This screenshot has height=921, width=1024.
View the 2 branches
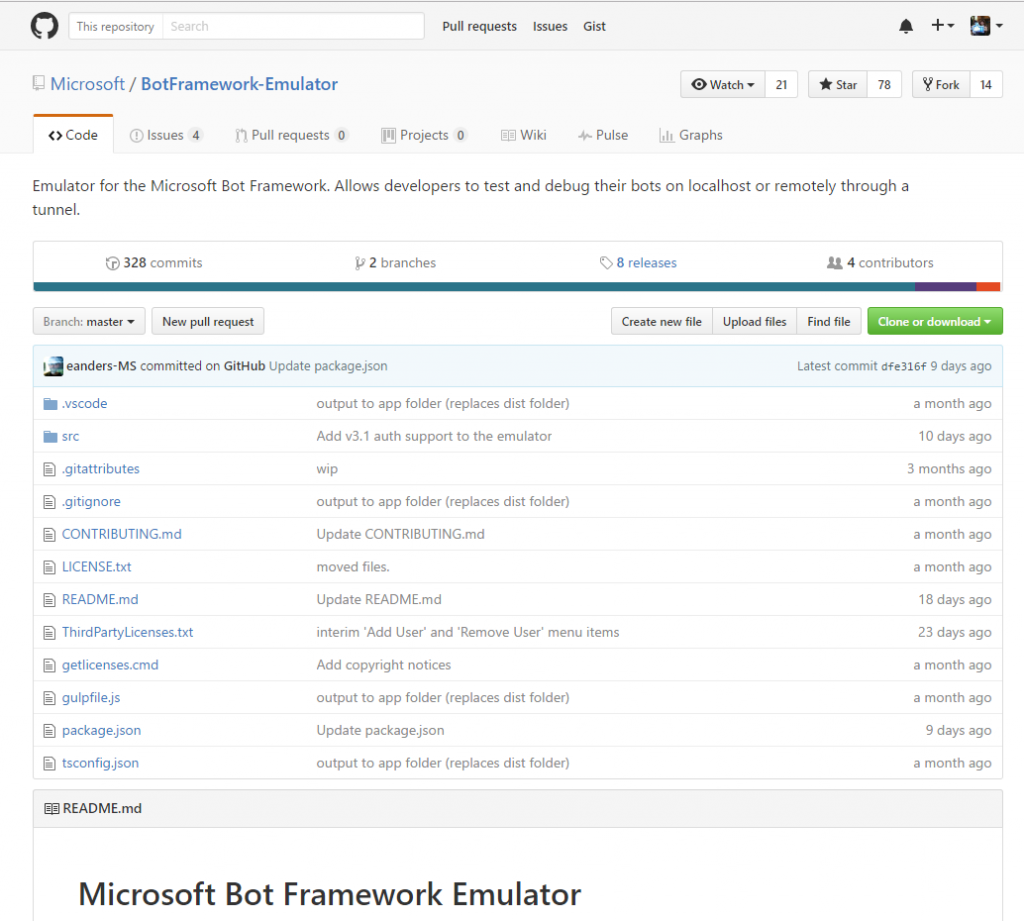pos(395,263)
